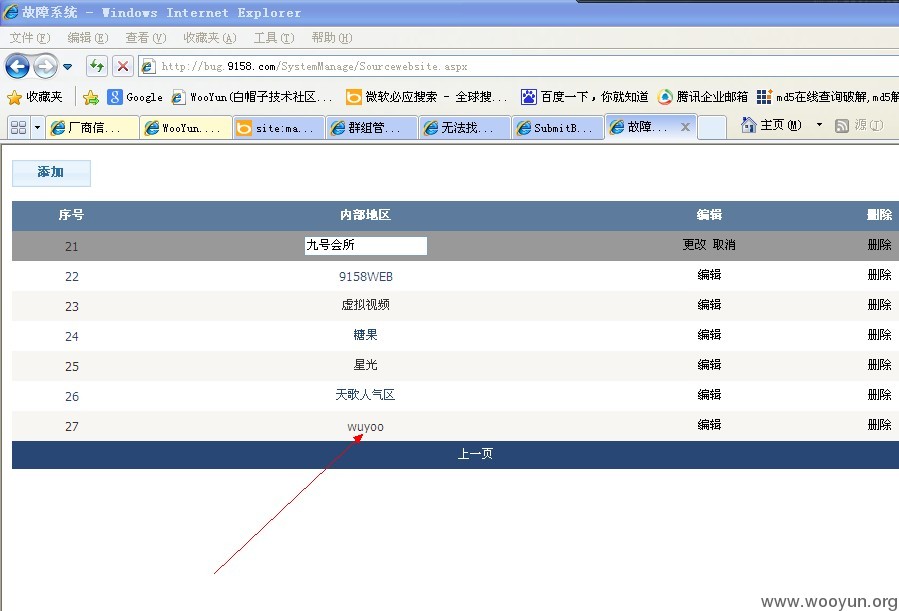The image size is (899, 611).
Task: Click the IE logo in title bar
Action: [10, 11]
